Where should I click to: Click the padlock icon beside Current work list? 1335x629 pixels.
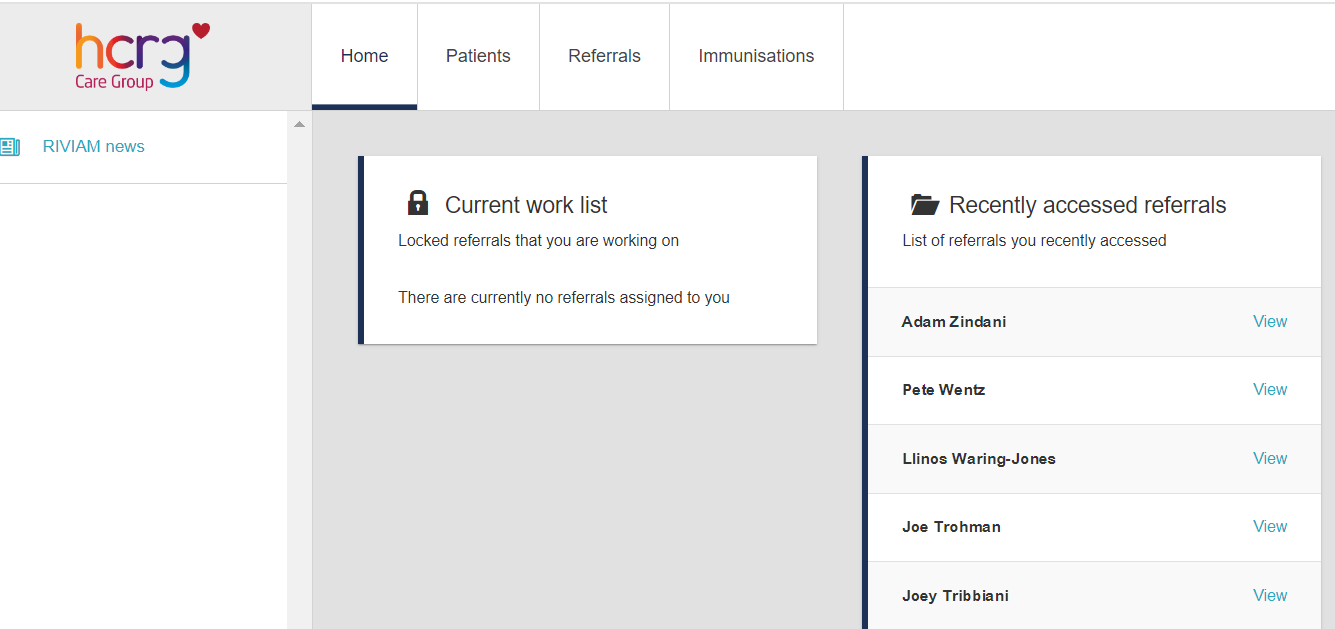pyautogui.click(x=418, y=203)
